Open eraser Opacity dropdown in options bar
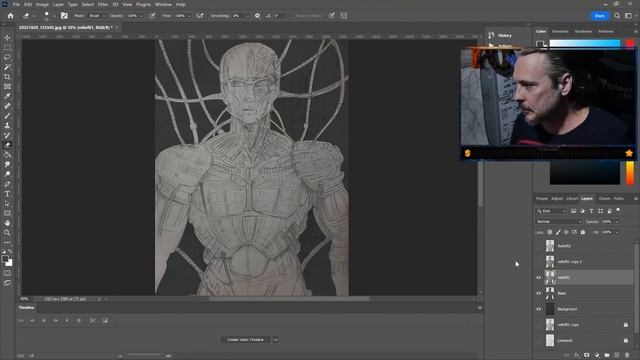The image size is (640, 360). [x=142, y=16]
